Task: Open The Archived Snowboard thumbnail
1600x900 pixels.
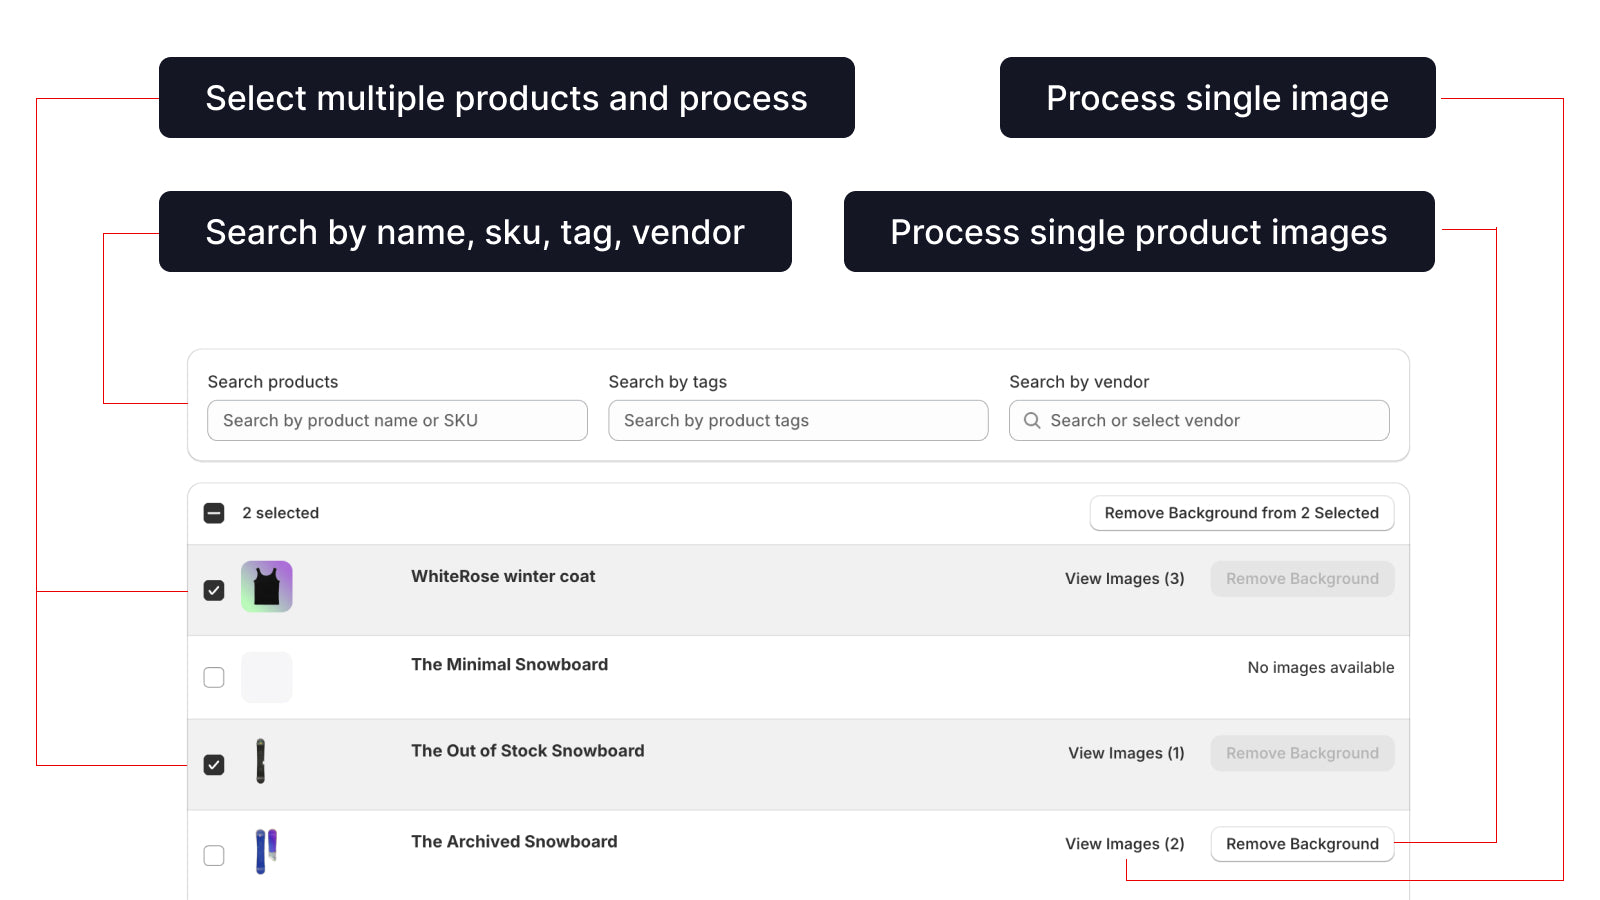Action: click(266, 851)
